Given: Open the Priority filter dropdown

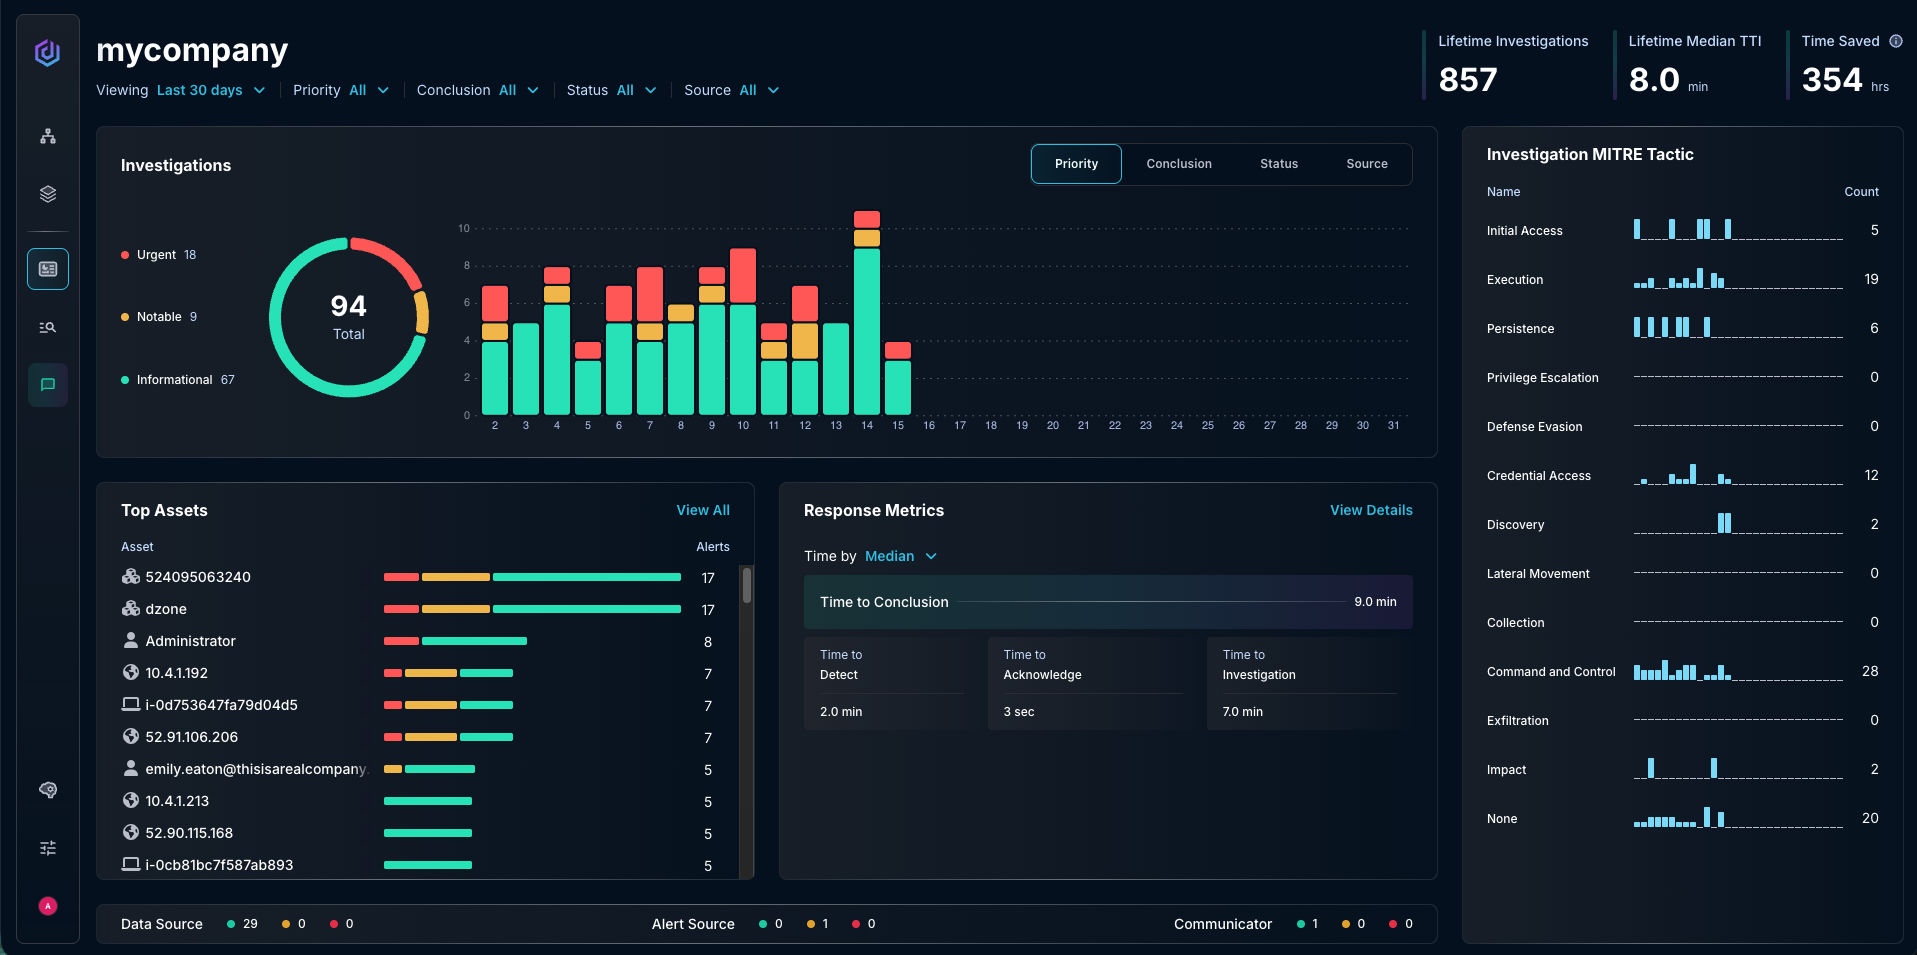Looking at the screenshot, I should pyautogui.click(x=340, y=90).
